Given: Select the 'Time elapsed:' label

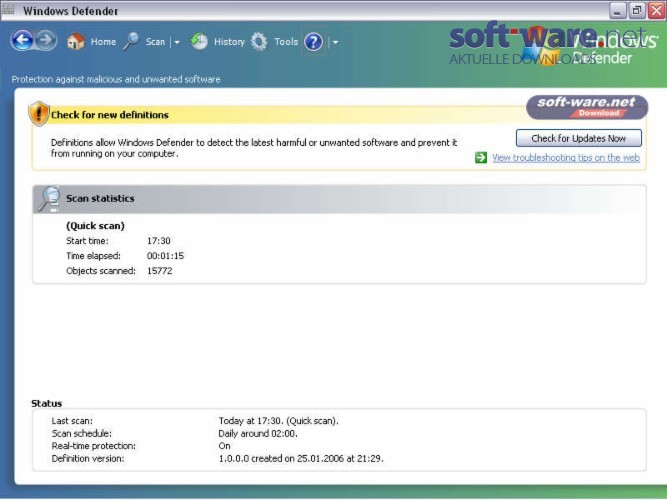Looking at the screenshot, I should coord(94,256).
